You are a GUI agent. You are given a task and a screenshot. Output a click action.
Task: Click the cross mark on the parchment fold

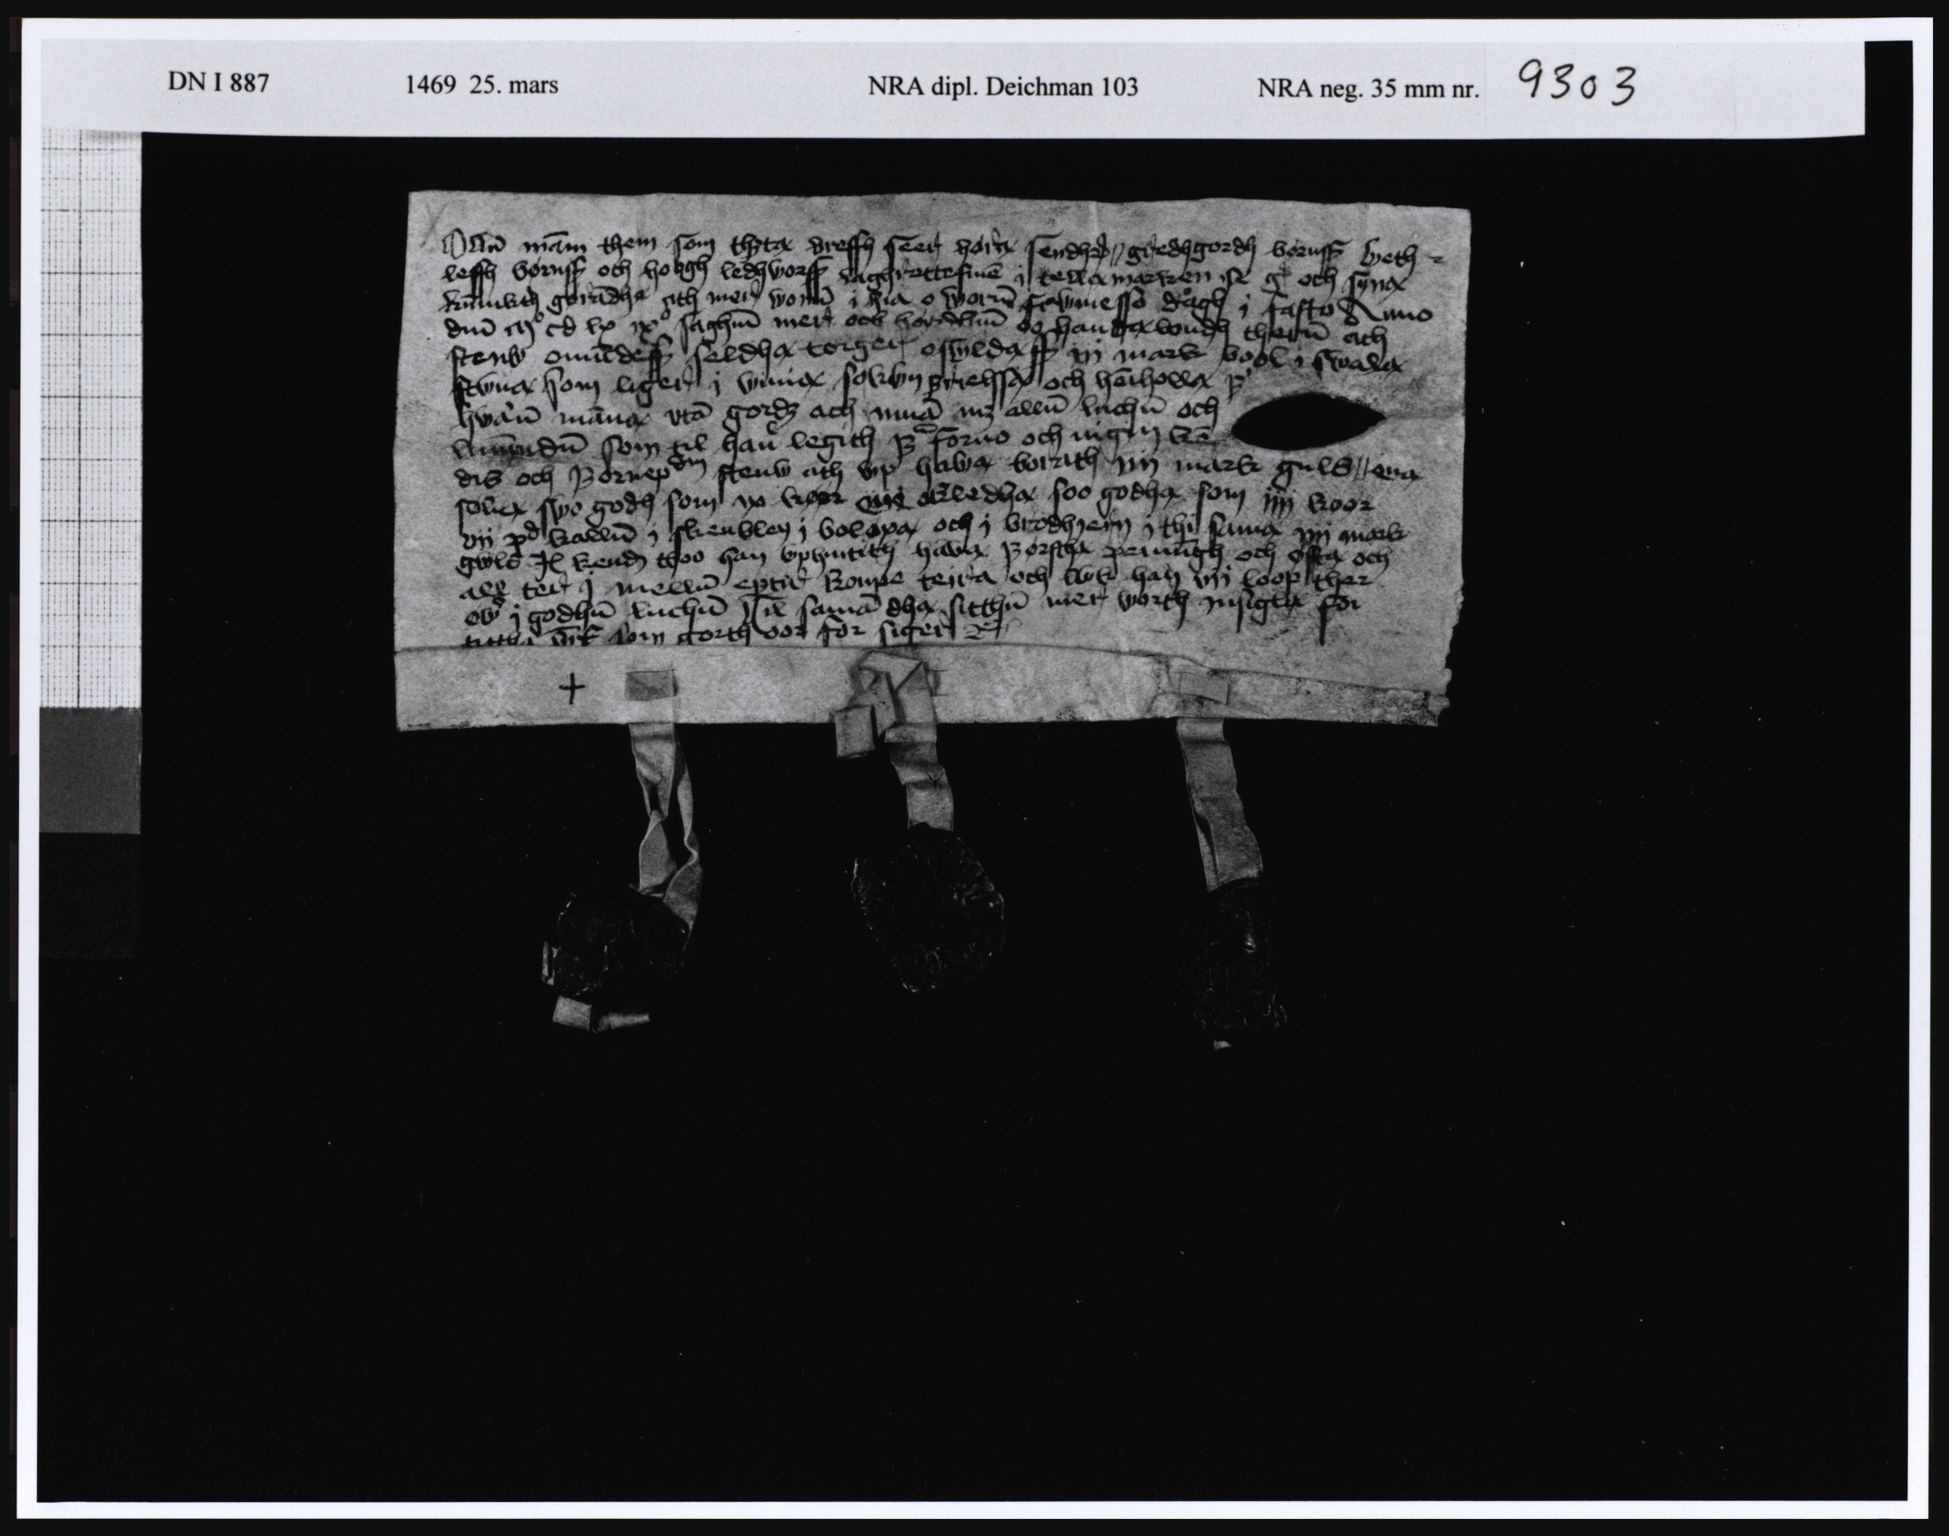pyautogui.click(x=572, y=687)
